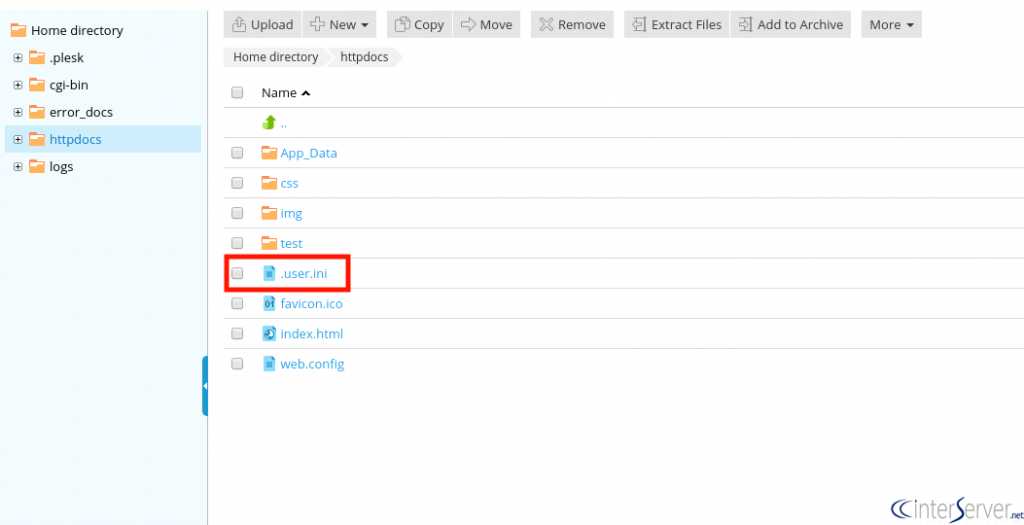The width and height of the screenshot is (1024, 525).
Task: Click the logs folder icon in tree
Action: point(37,166)
